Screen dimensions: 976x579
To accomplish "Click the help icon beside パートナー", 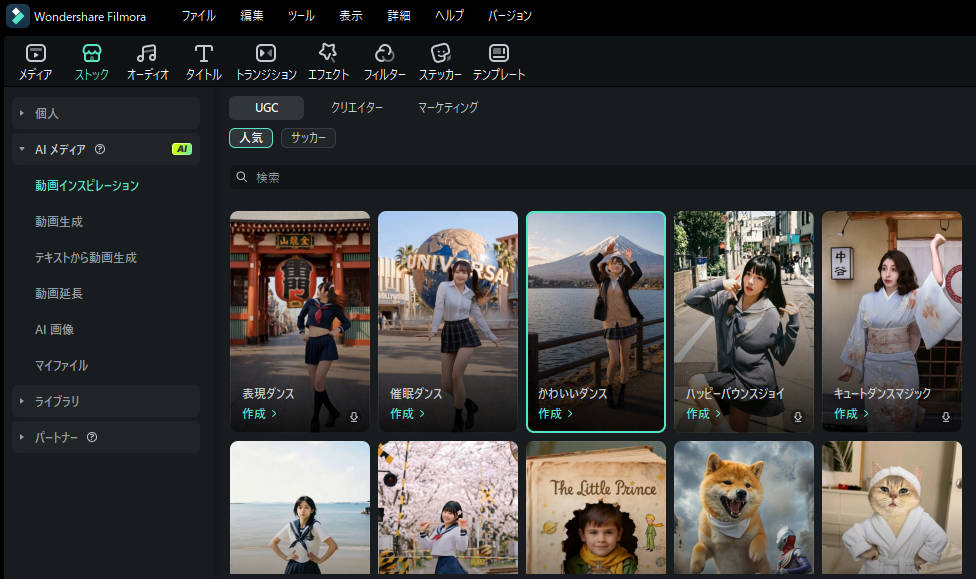I will click(92, 437).
